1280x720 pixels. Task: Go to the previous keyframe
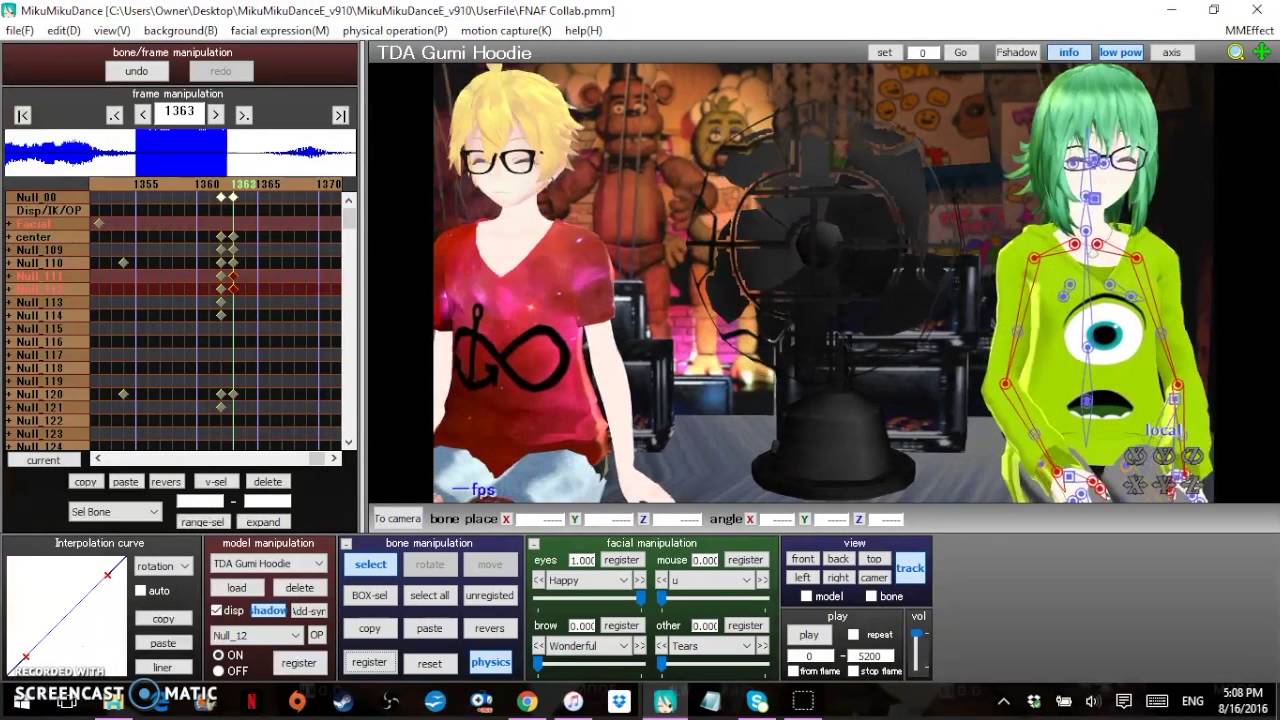pos(115,116)
